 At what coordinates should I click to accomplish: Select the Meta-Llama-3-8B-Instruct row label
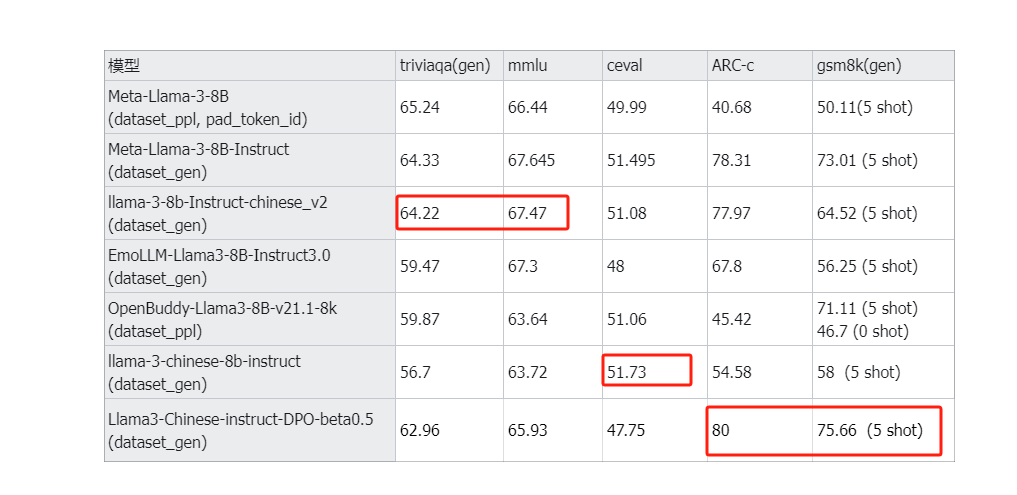[250, 160]
